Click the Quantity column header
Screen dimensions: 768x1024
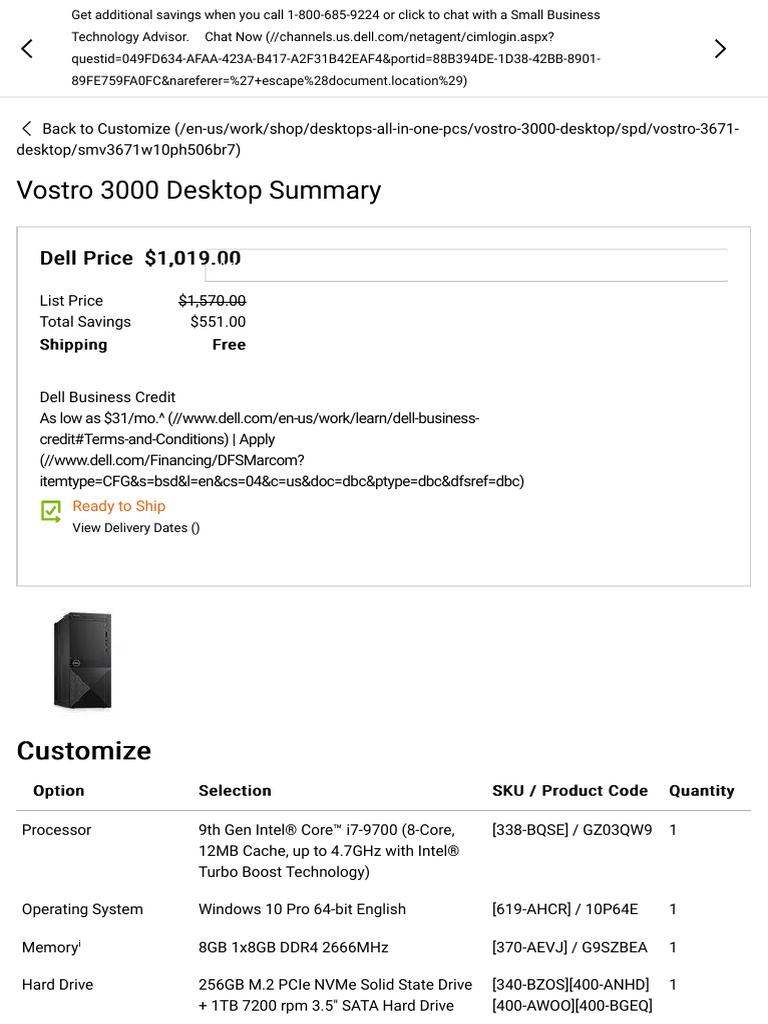pyautogui.click(x=701, y=791)
